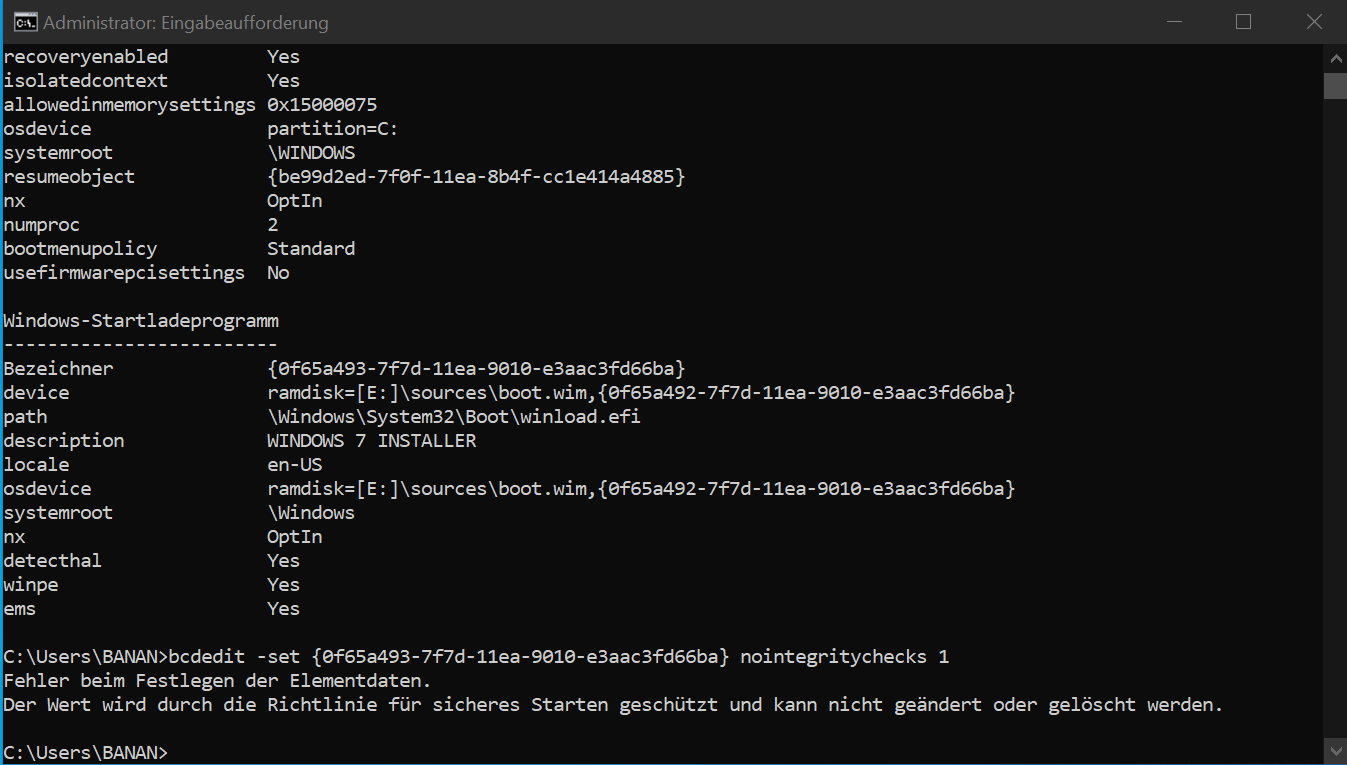The height and width of the screenshot is (765, 1347).
Task: Maximize the Eingabeaufforderung window
Action: coord(1243,22)
